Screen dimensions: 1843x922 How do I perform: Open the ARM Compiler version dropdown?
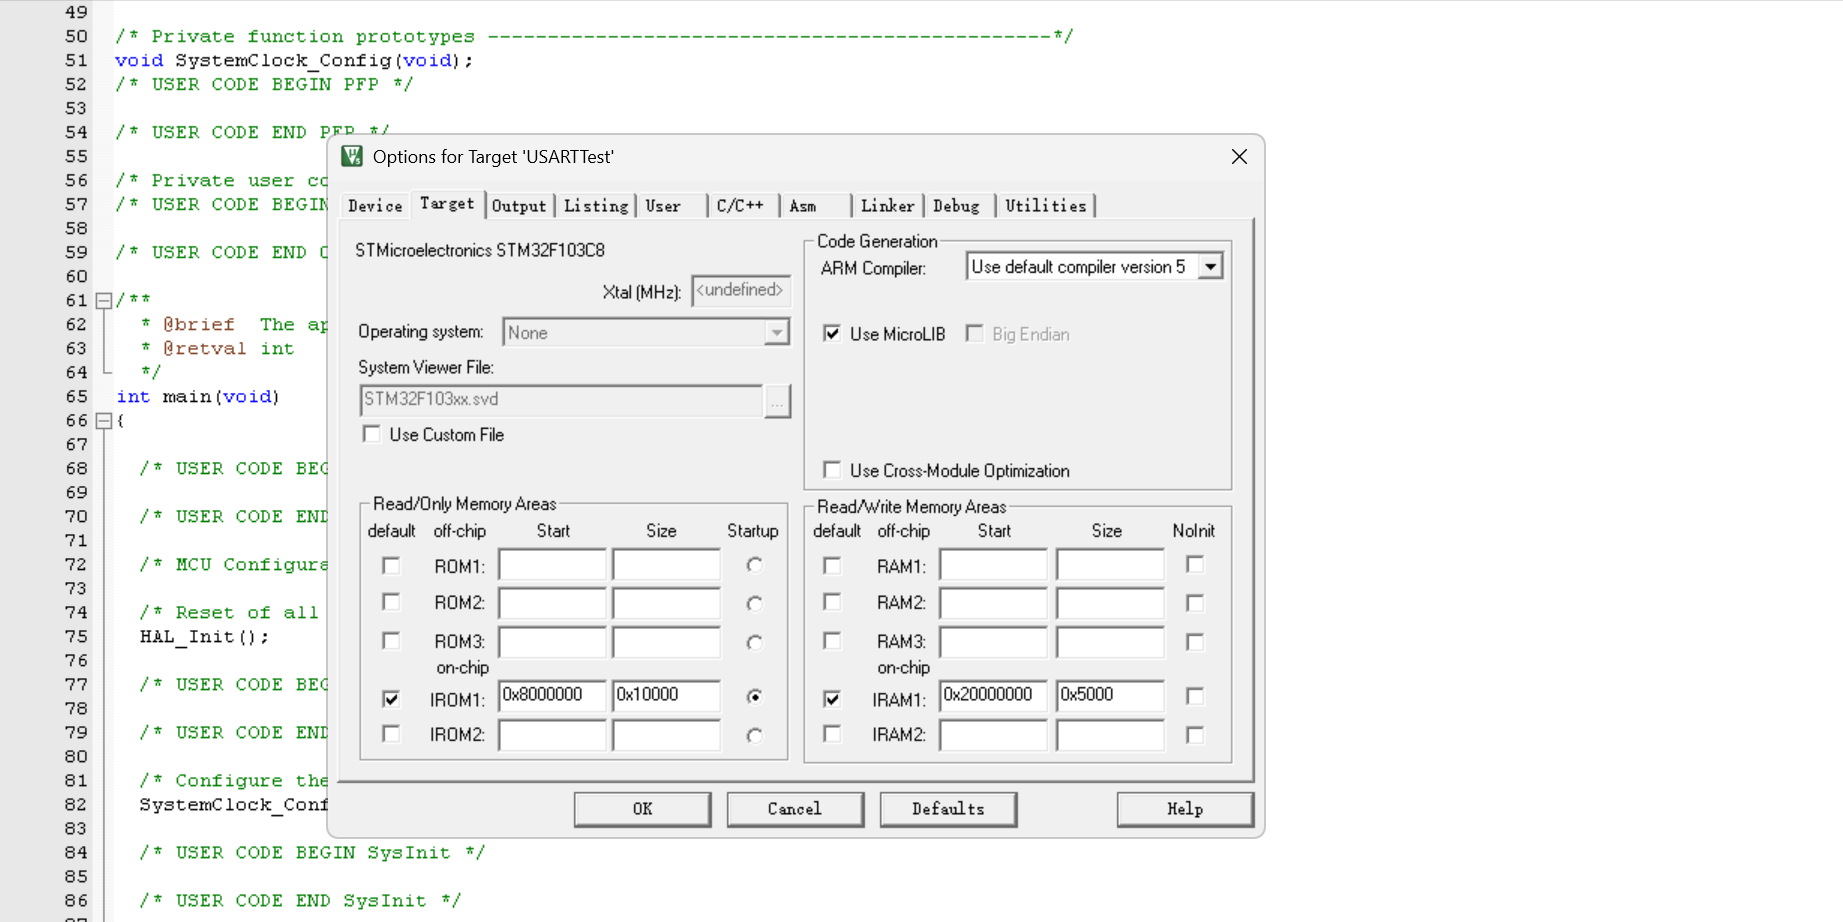(1210, 267)
